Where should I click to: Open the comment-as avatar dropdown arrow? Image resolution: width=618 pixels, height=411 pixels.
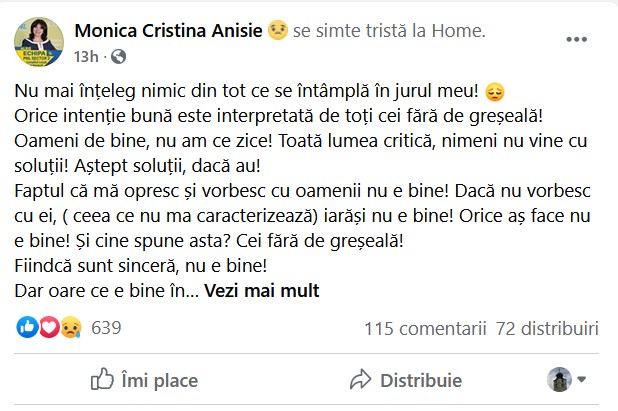[x=582, y=380]
